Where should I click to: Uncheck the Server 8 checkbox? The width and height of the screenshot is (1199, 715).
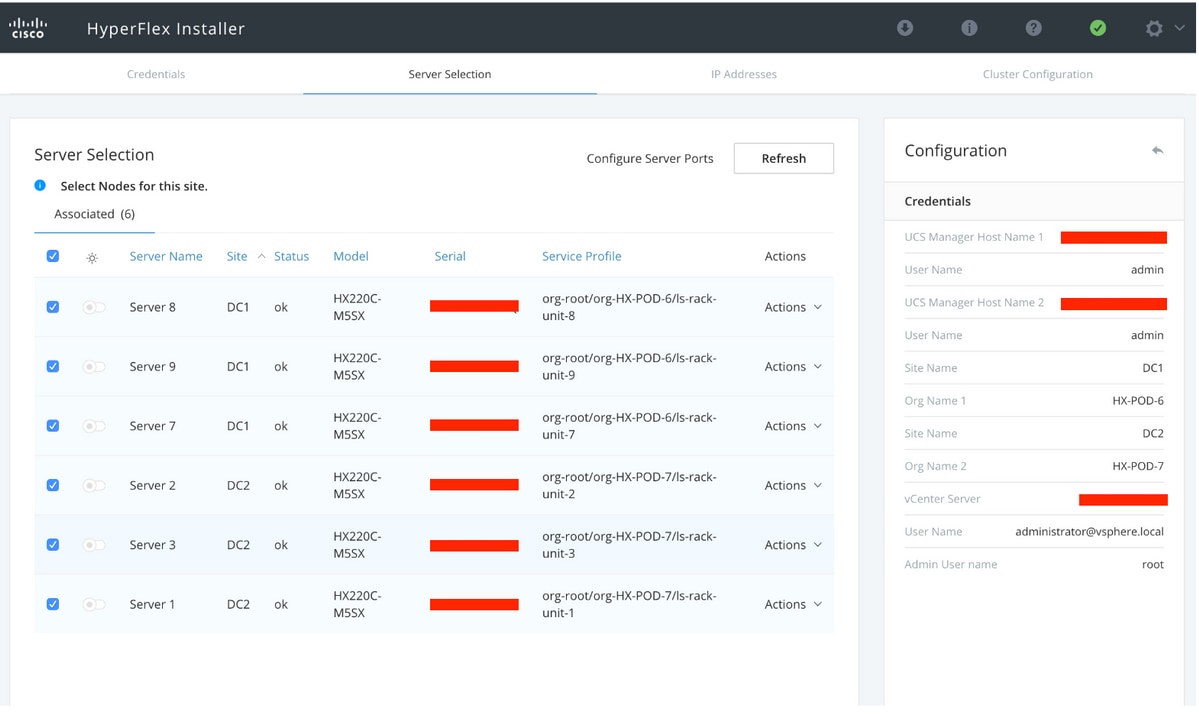(x=53, y=307)
